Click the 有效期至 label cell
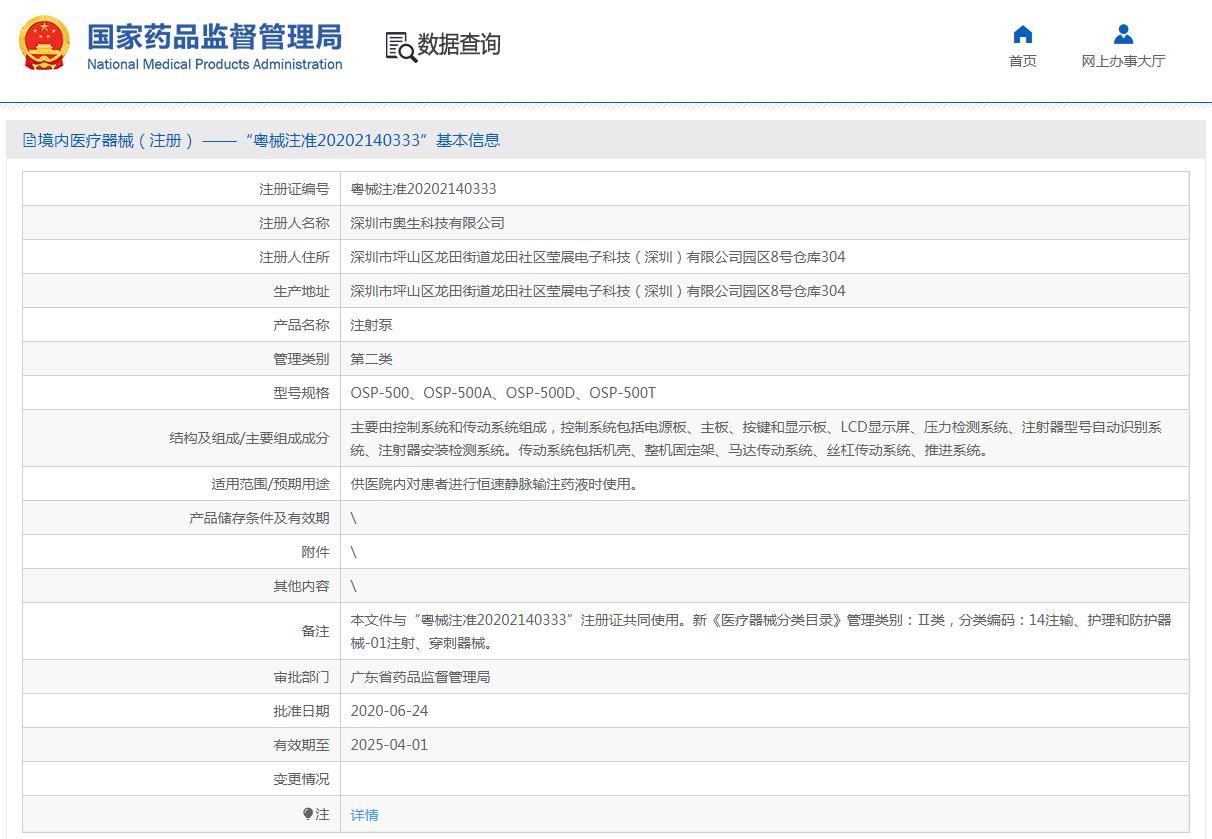Screen dimensions: 1212x839 [181, 745]
